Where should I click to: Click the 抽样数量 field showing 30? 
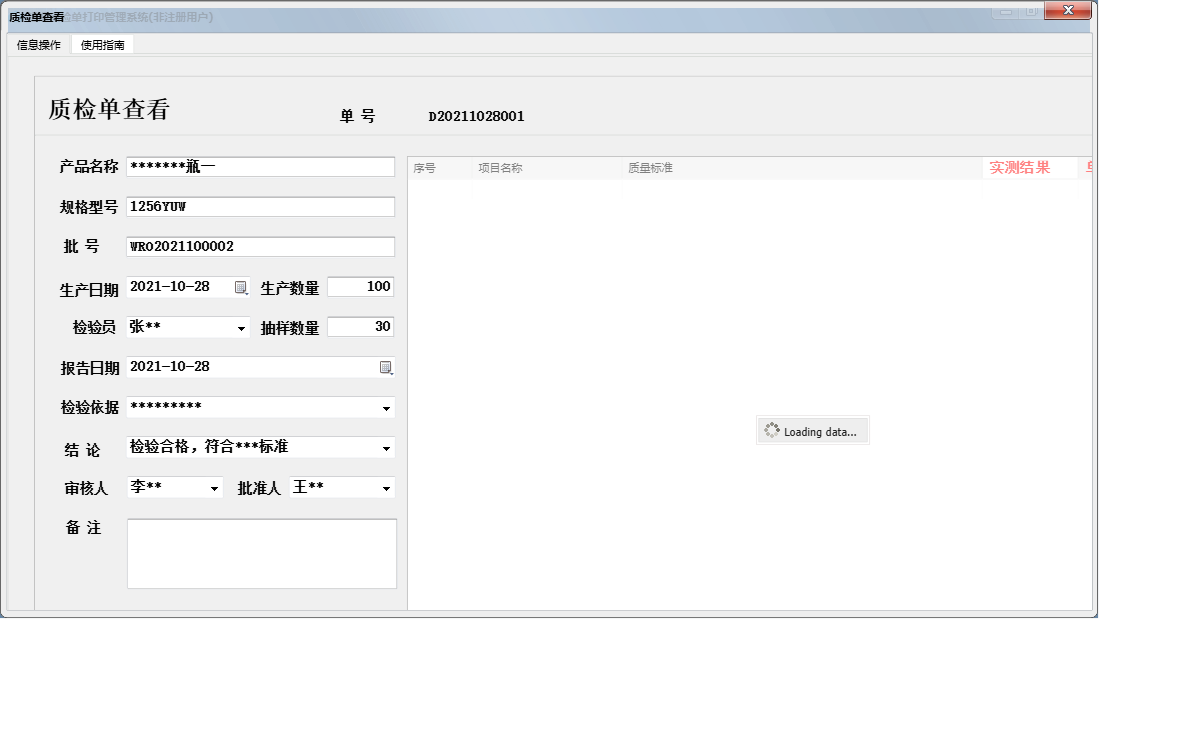360,327
